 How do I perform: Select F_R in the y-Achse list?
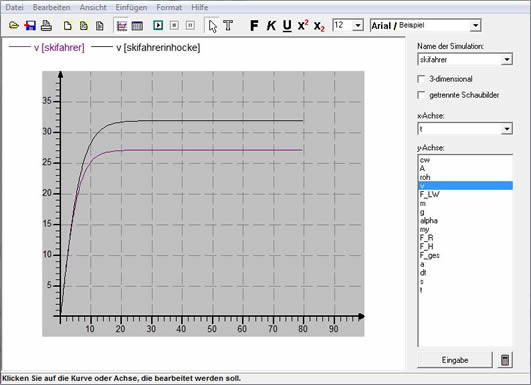465,238
